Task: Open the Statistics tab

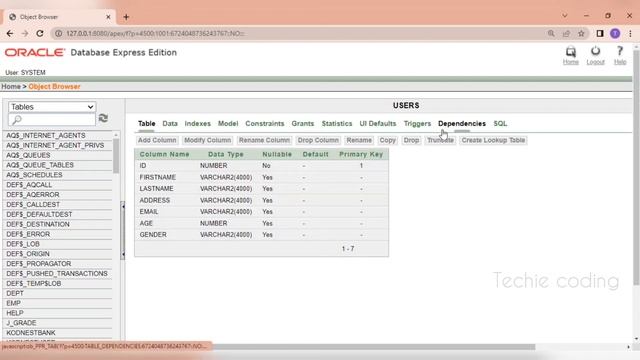Action: point(337,124)
